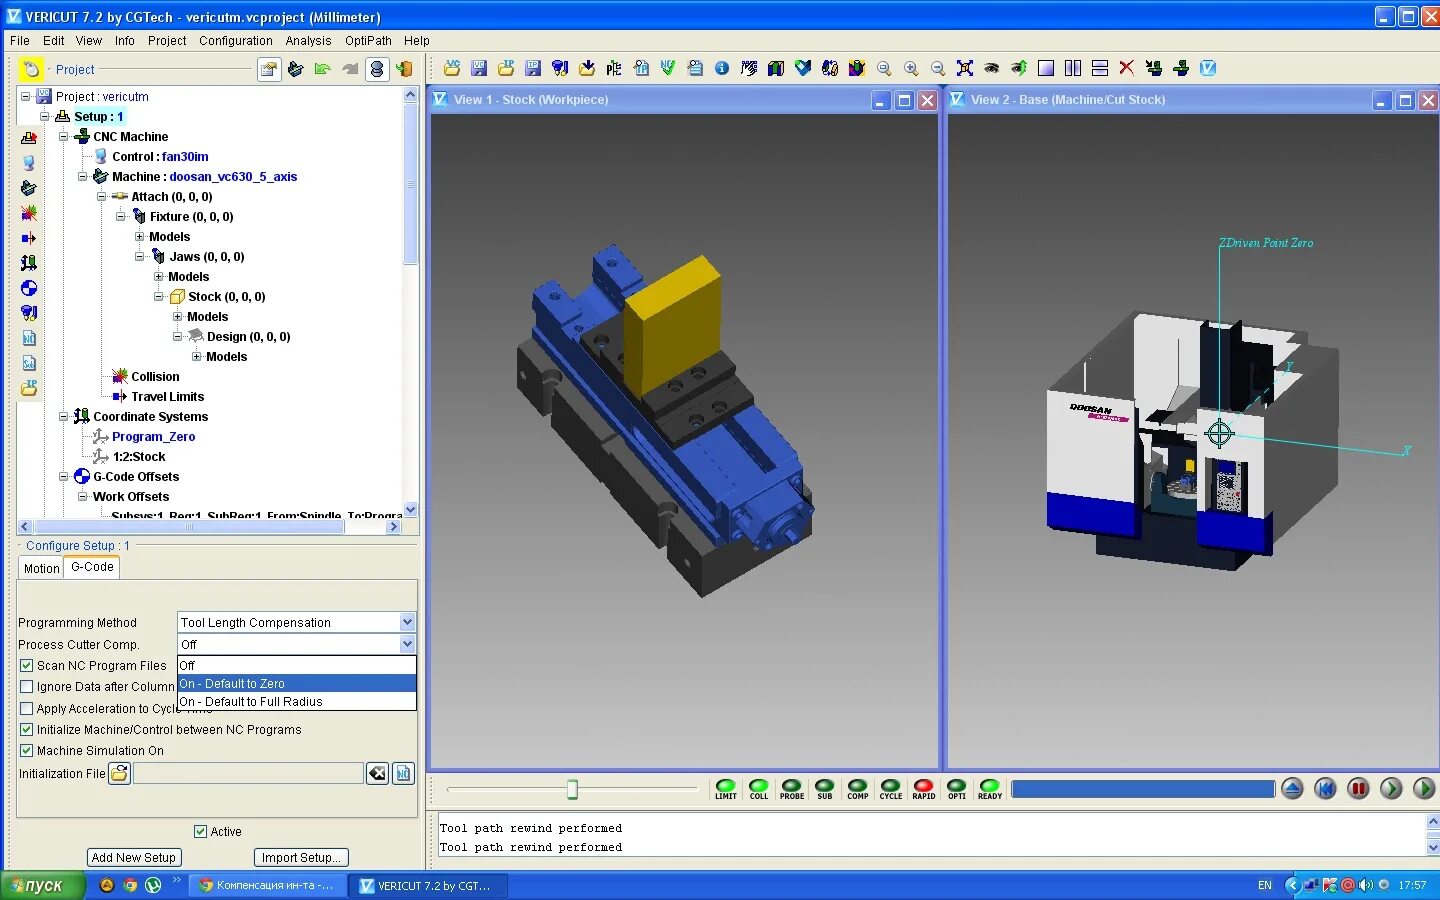Toggle the OPTI status light

[957, 789]
